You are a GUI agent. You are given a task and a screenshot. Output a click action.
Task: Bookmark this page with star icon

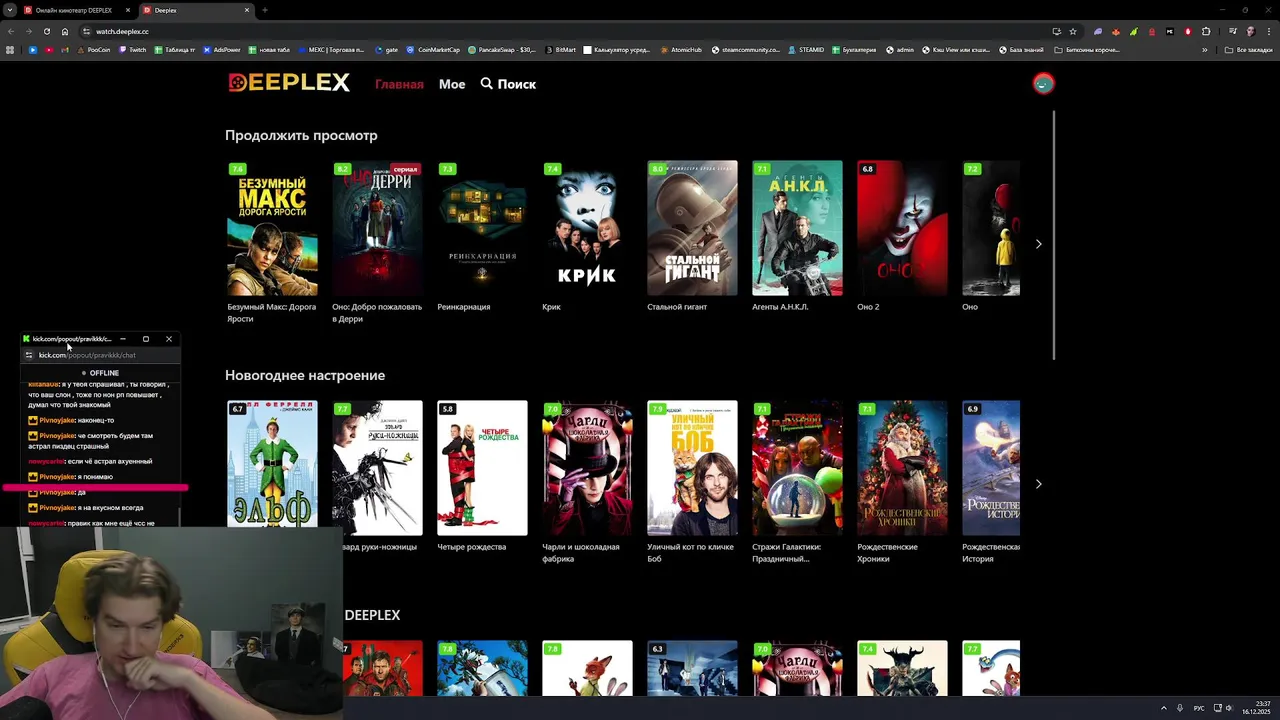[1073, 31]
